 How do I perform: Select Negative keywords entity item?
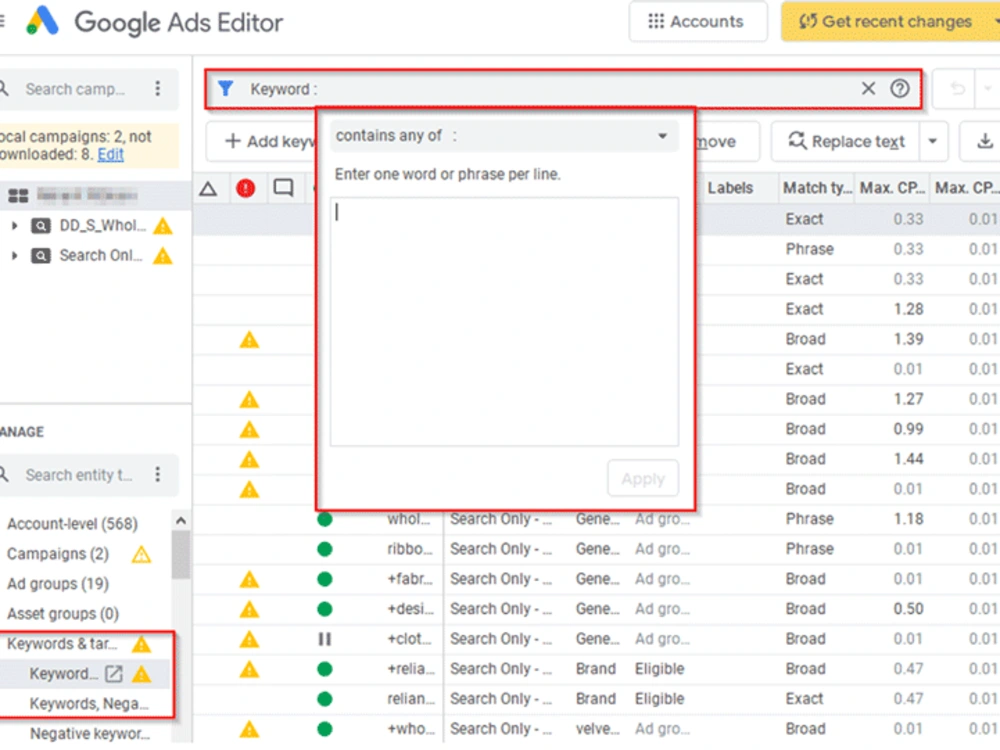point(90,733)
